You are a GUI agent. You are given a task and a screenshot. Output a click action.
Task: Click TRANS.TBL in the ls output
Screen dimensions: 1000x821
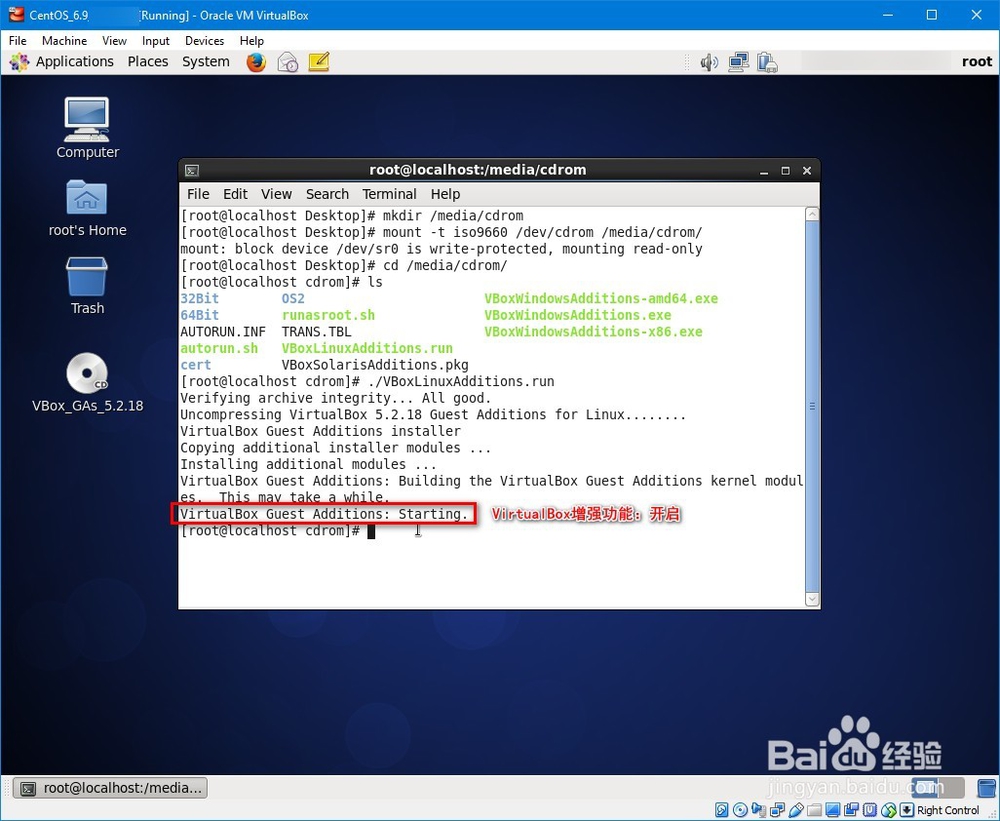point(316,332)
